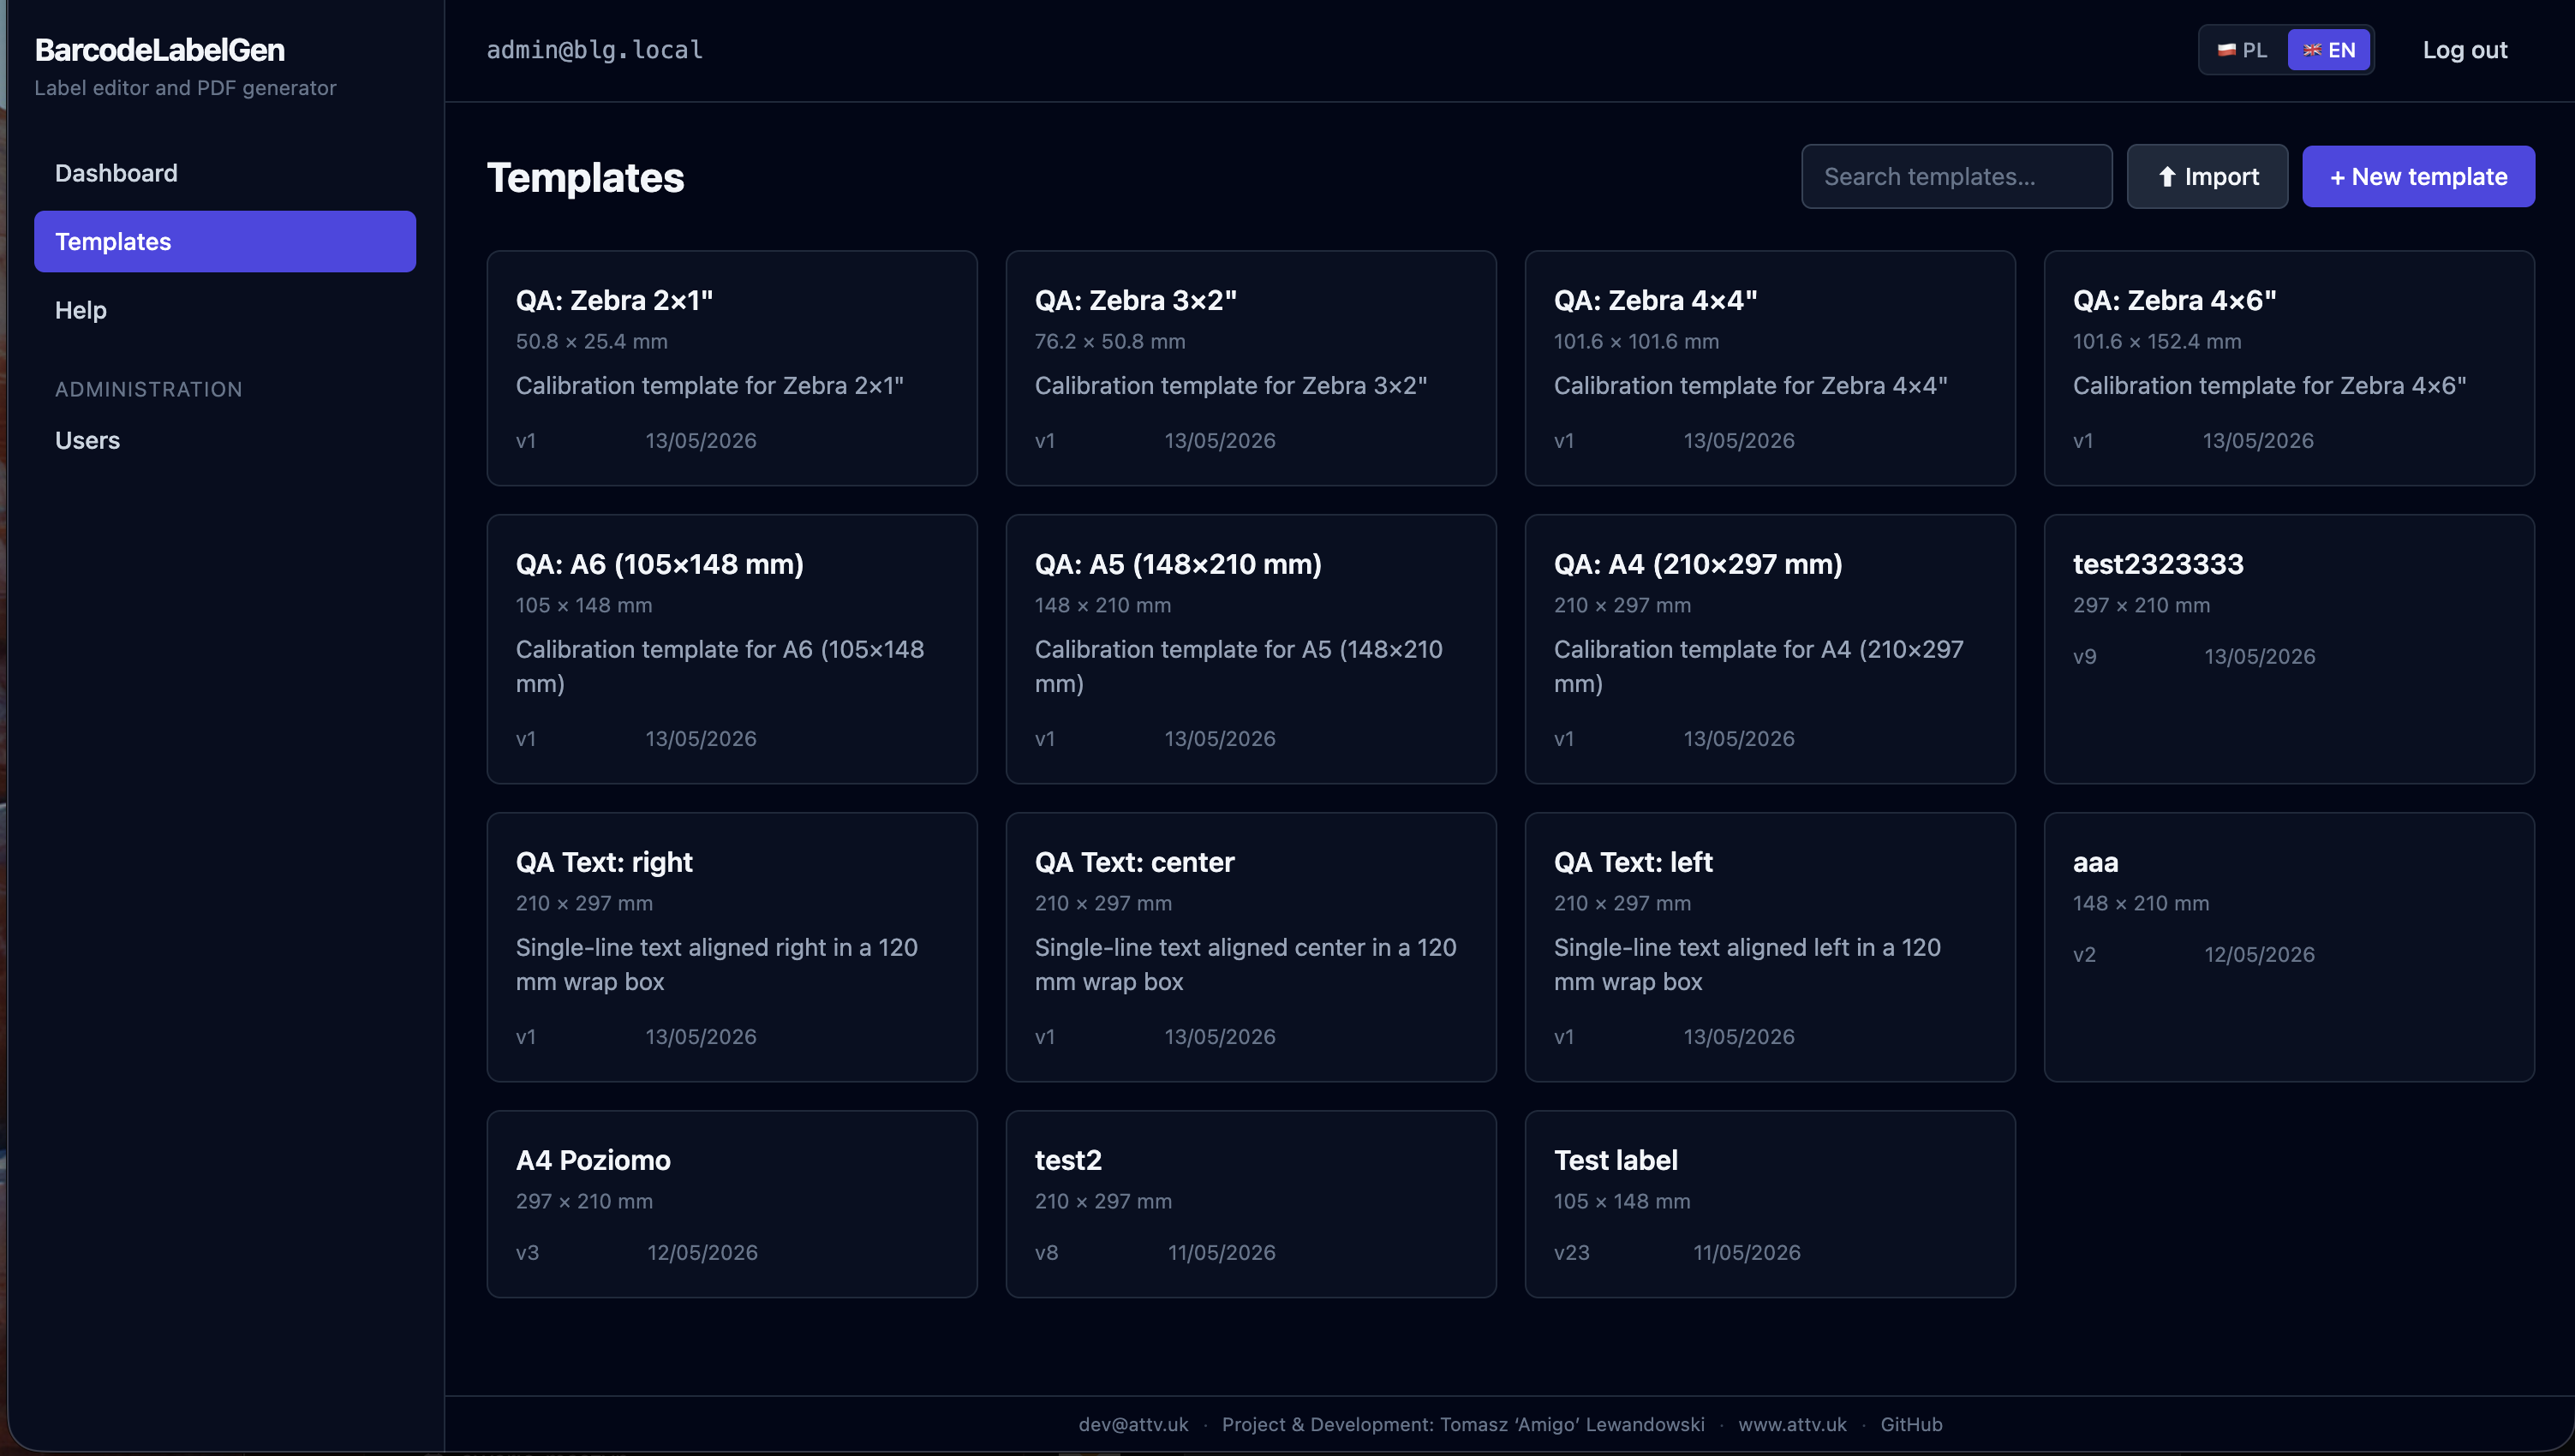Open the QA: A4 (210×297 mm) template
This screenshot has width=2575, height=1456.
(x=1770, y=649)
